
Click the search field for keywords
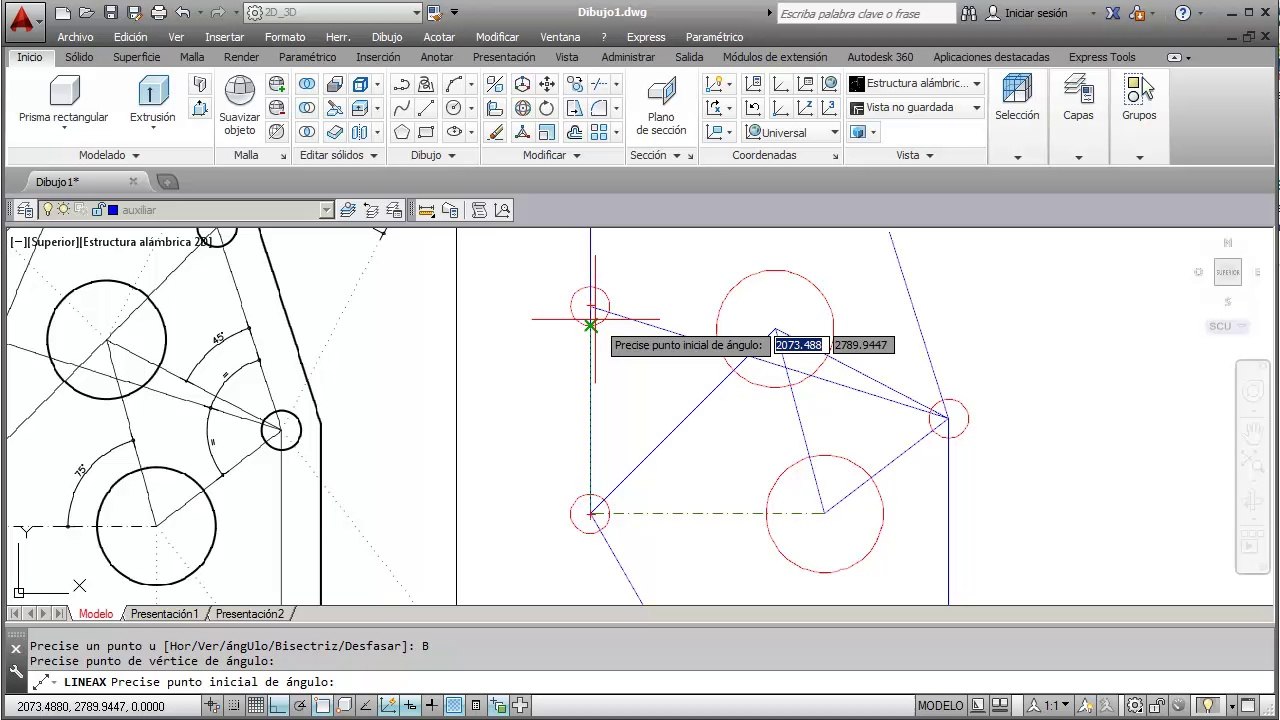tap(866, 13)
